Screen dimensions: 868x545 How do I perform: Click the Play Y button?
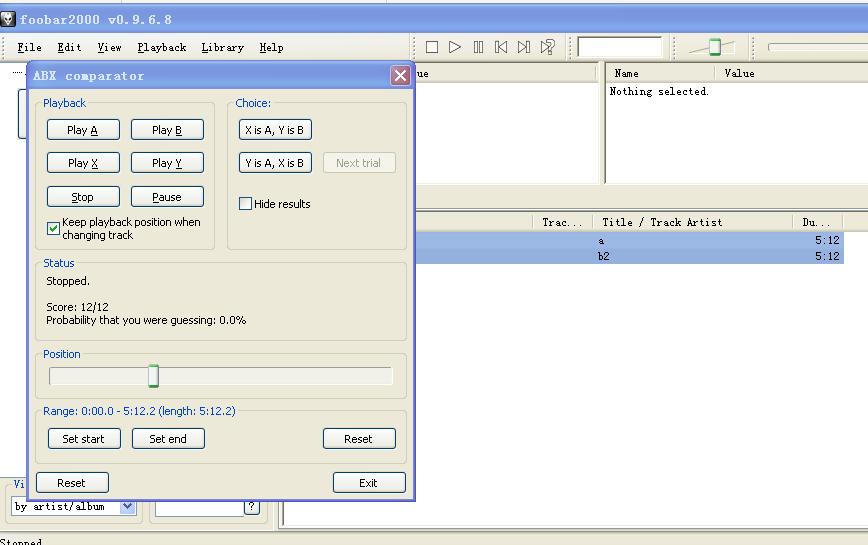click(167, 163)
